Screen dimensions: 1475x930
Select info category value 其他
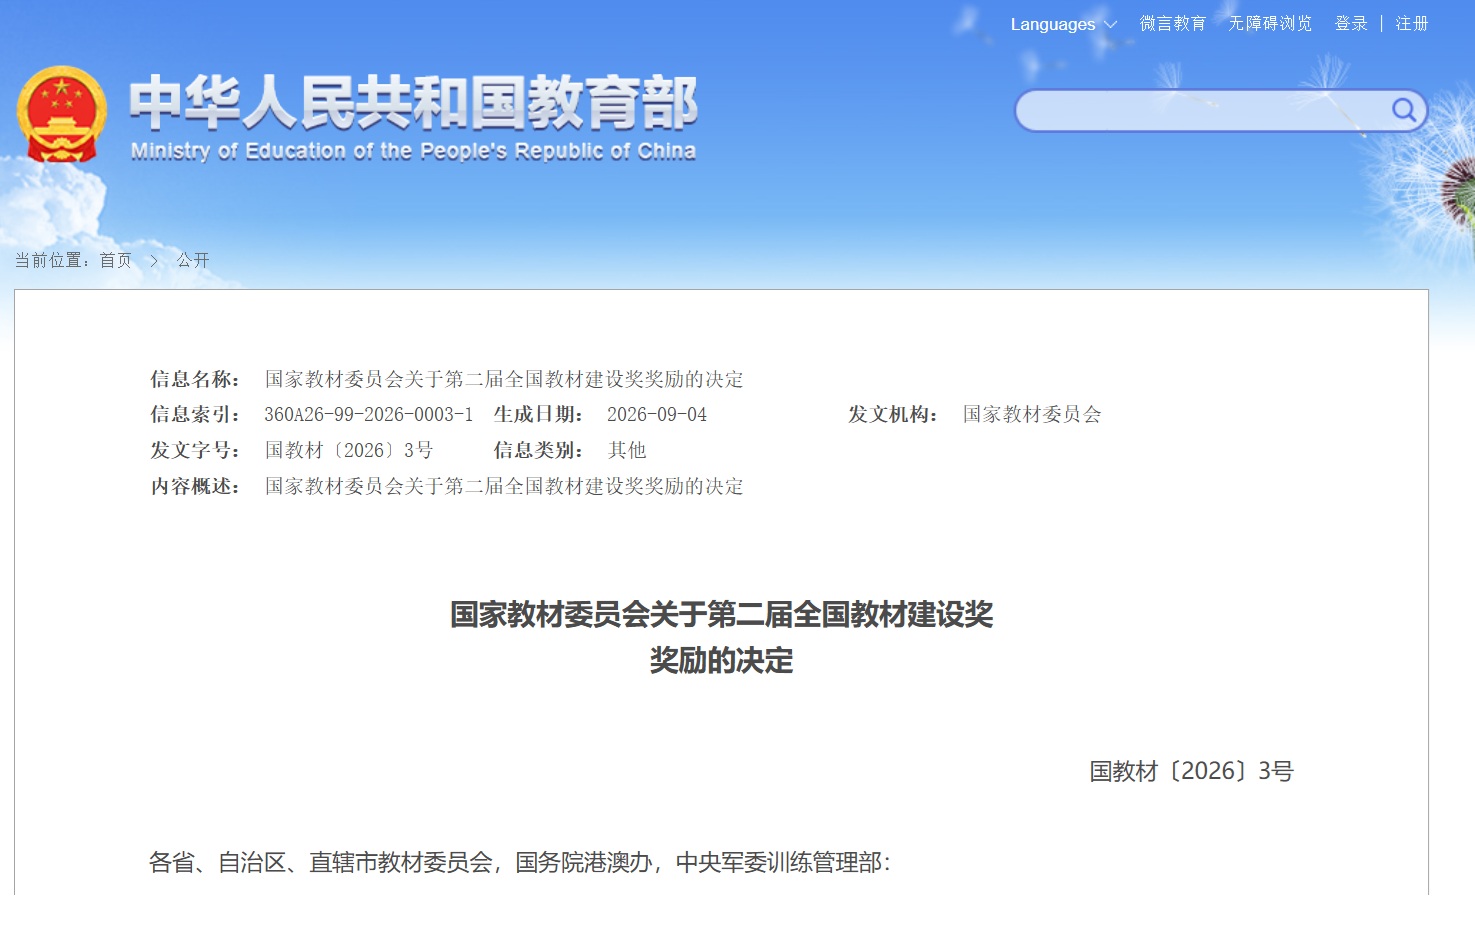pyautogui.click(x=627, y=450)
